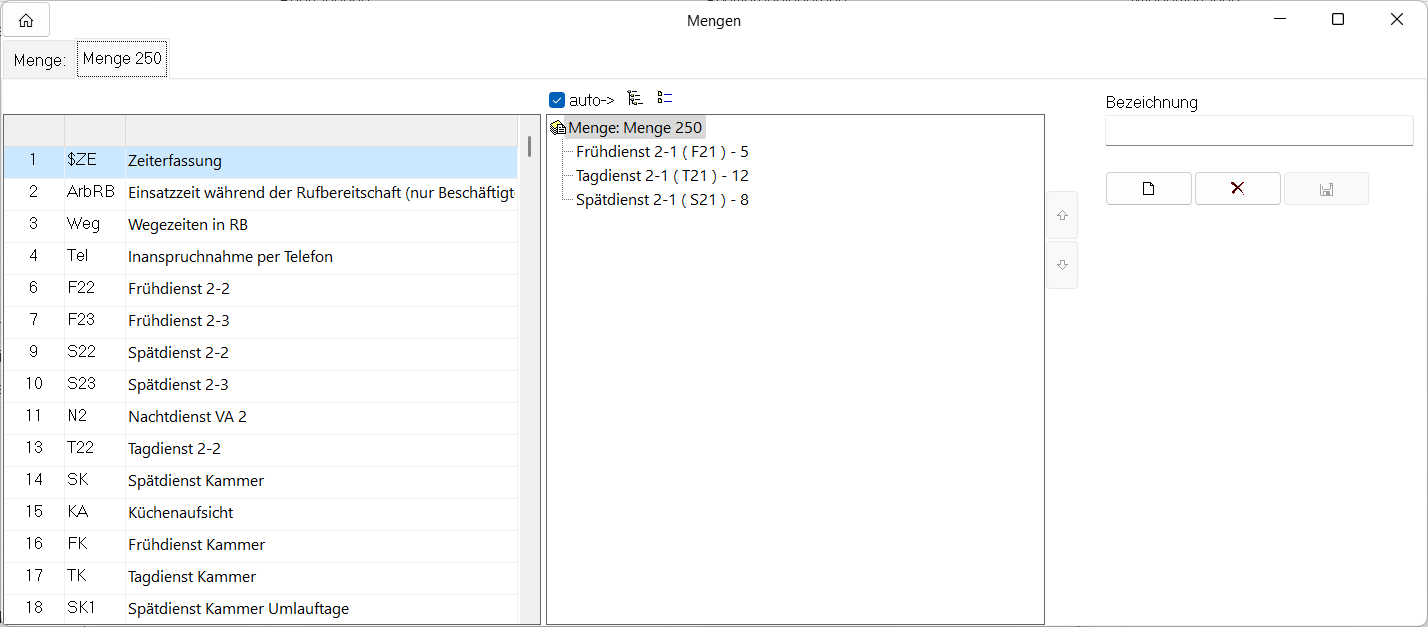The width and height of the screenshot is (1428, 627).
Task: Select Spätdienst 2-1 (S21) tree entry
Action: (x=662, y=200)
